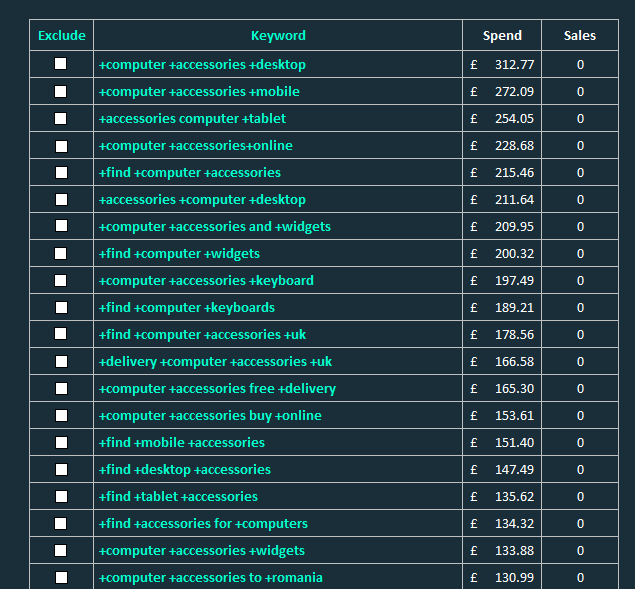Click keyword '+computer +accessories buy +online'
The height and width of the screenshot is (589, 635).
point(210,416)
